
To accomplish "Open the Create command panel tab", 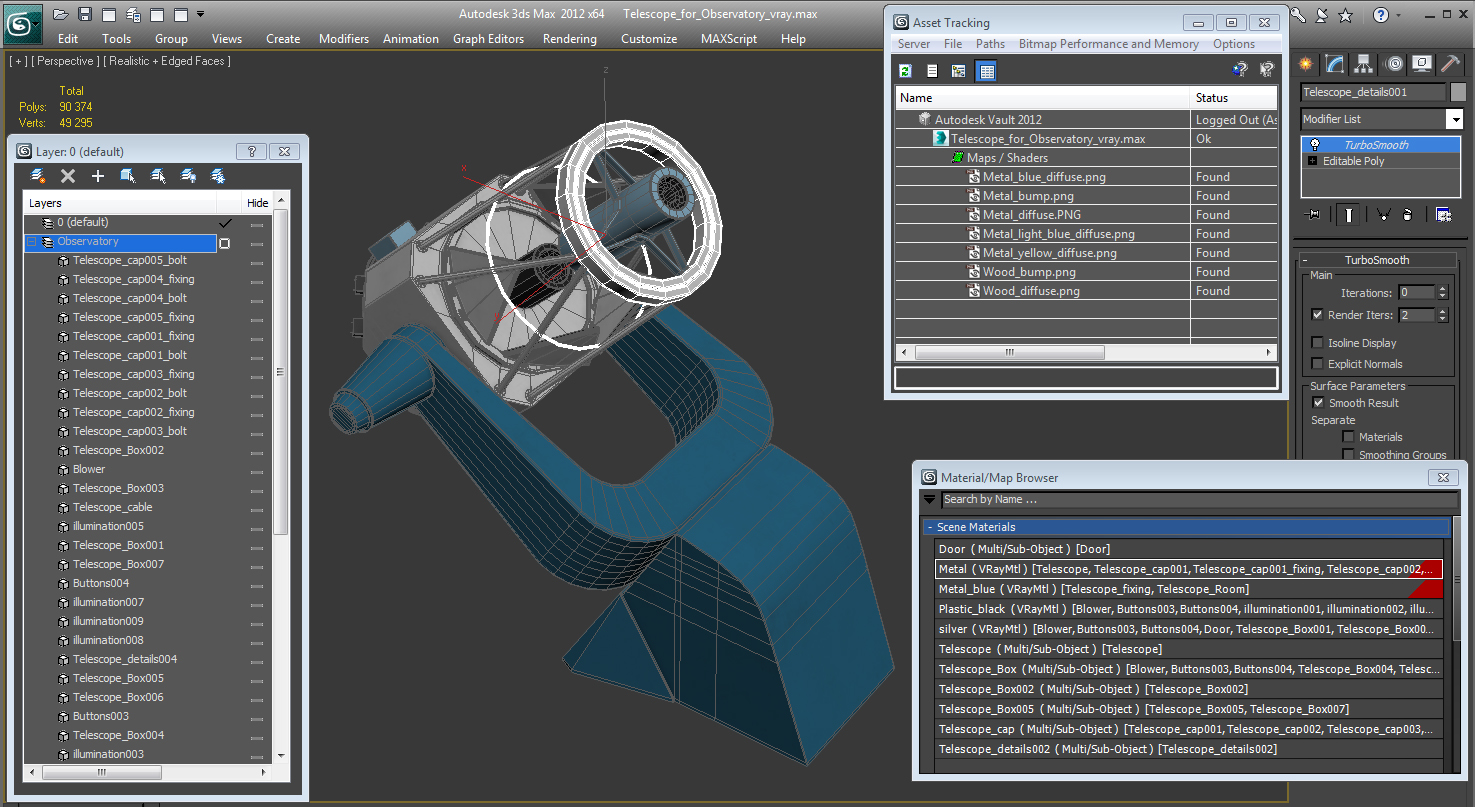I will pos(1306,64).
